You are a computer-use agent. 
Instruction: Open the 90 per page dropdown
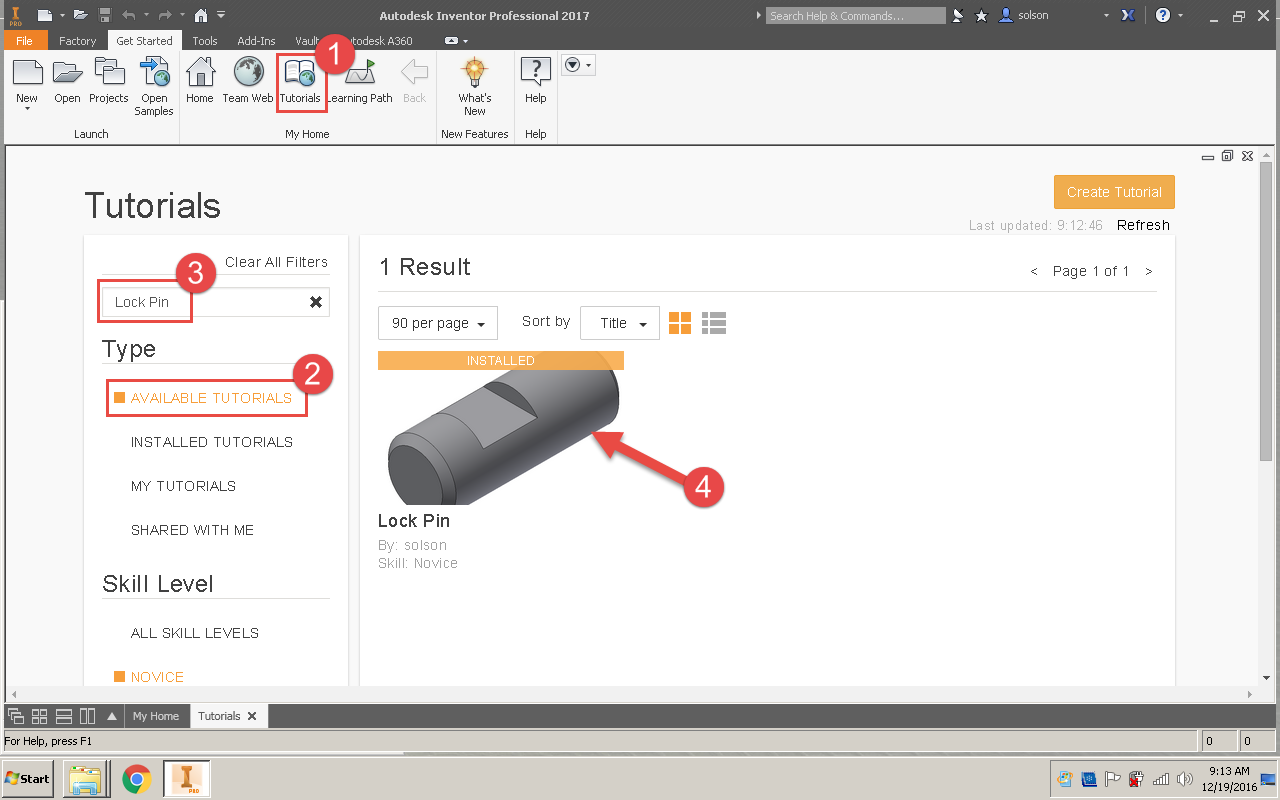(x=438, y=323)
